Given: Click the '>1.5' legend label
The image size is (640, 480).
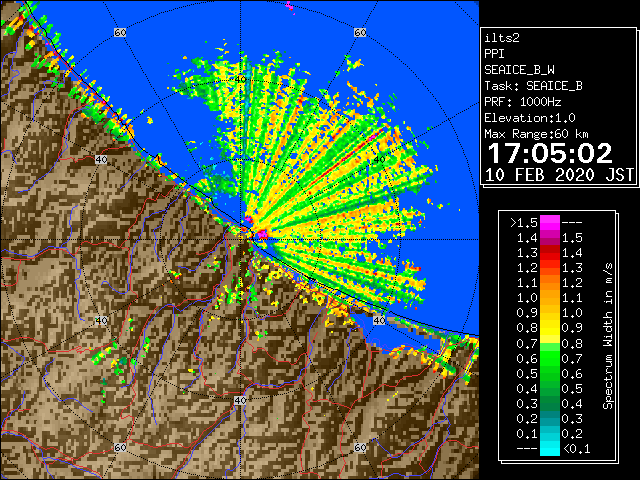Looking at the screenshot, I should point(523,223).
